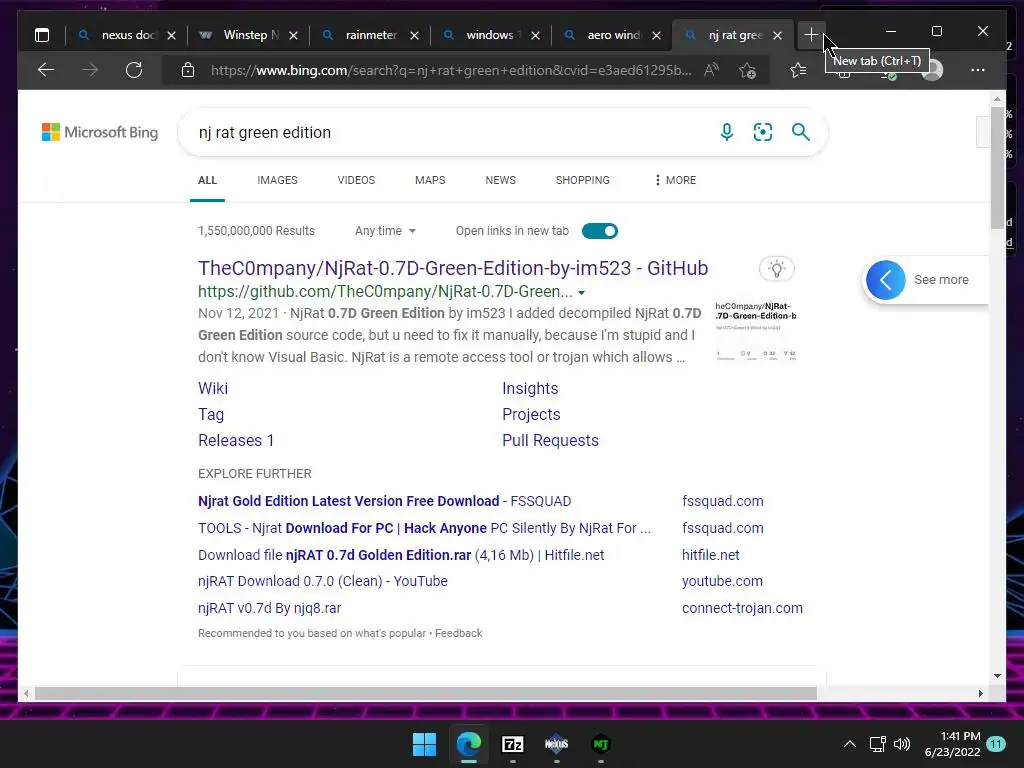
Task: Click the magnifier search button
Action: pyautogui.click(x=801, y=132)
